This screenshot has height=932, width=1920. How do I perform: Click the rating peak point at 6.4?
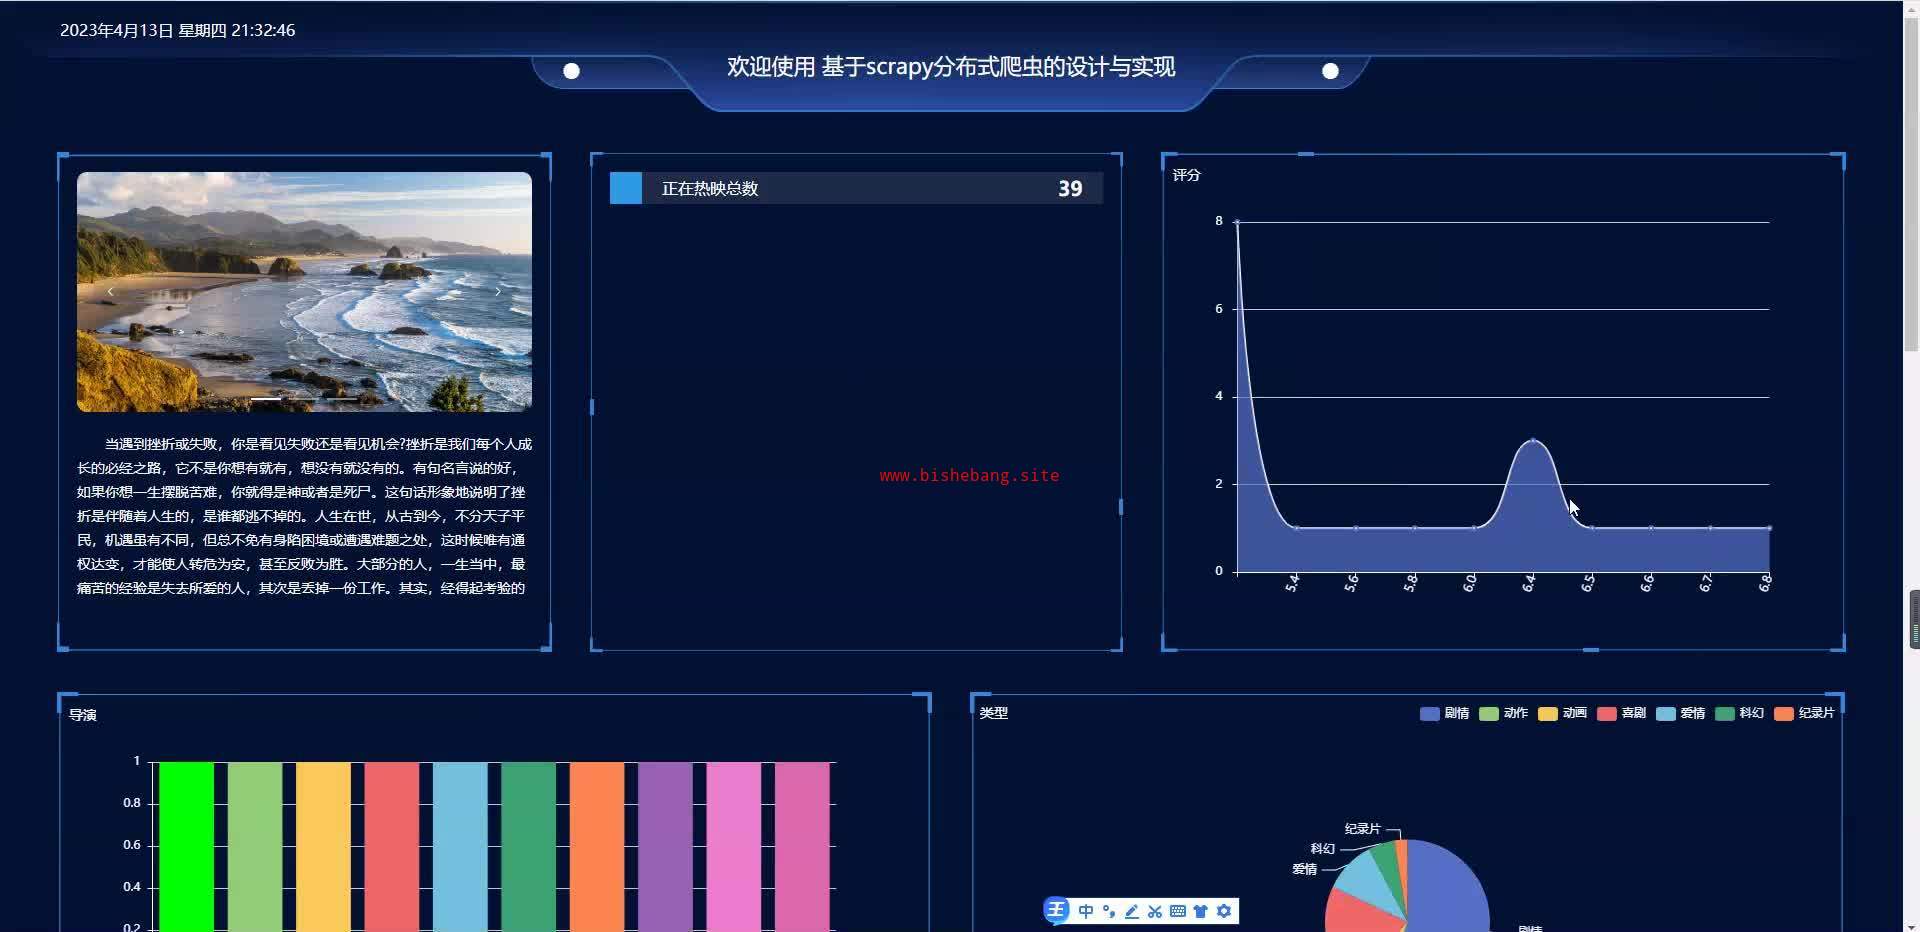[x=1533, y=440]
